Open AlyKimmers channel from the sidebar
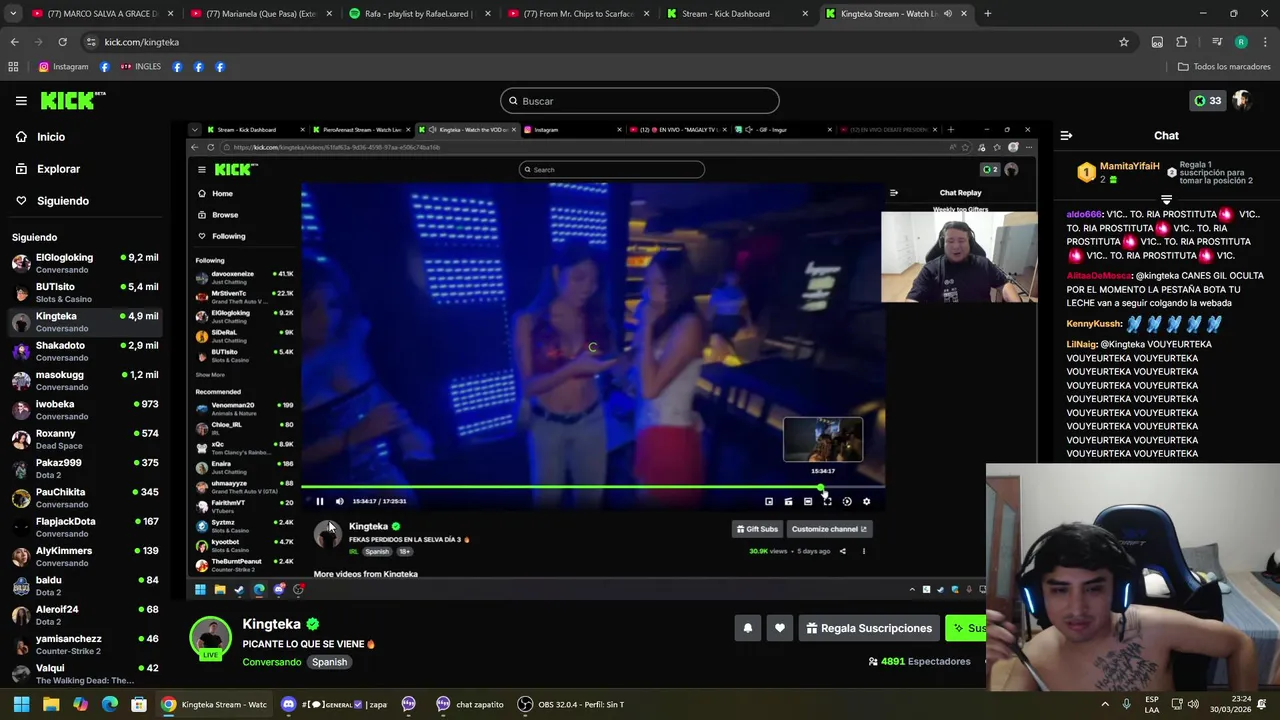The height and width of the screenshot is (720, 1280). pos(84,557)
